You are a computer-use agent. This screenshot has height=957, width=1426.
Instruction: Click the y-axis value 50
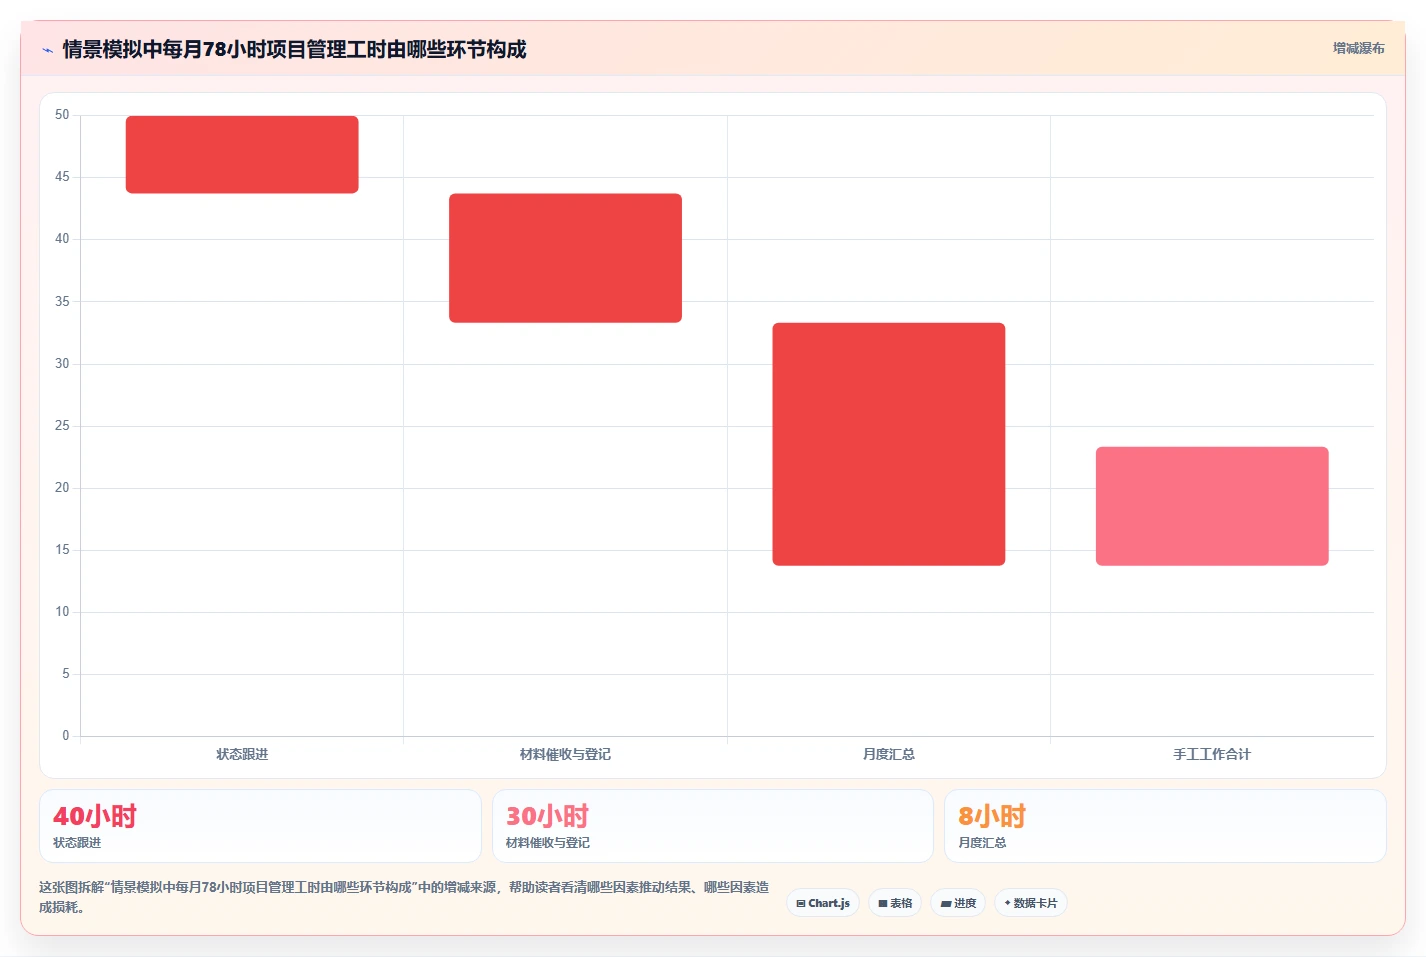[x=62, y=115]
